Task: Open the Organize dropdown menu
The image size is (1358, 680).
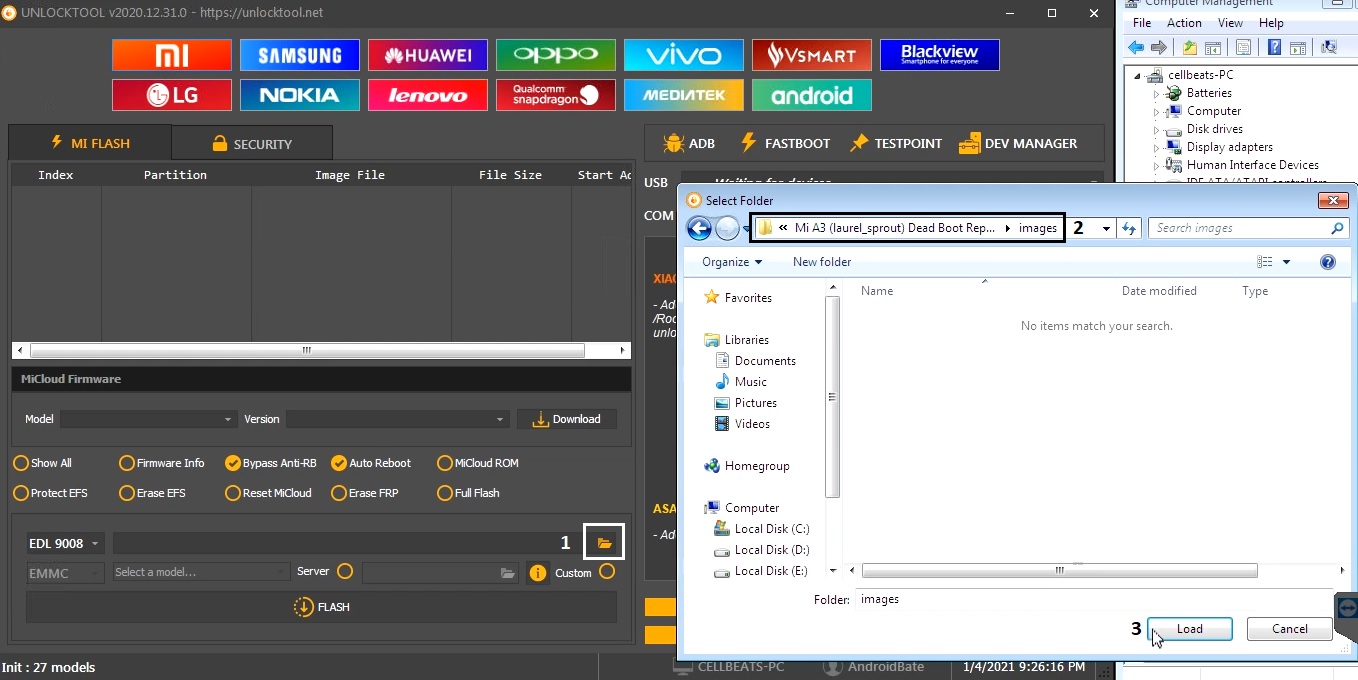Action: point(732,262)
